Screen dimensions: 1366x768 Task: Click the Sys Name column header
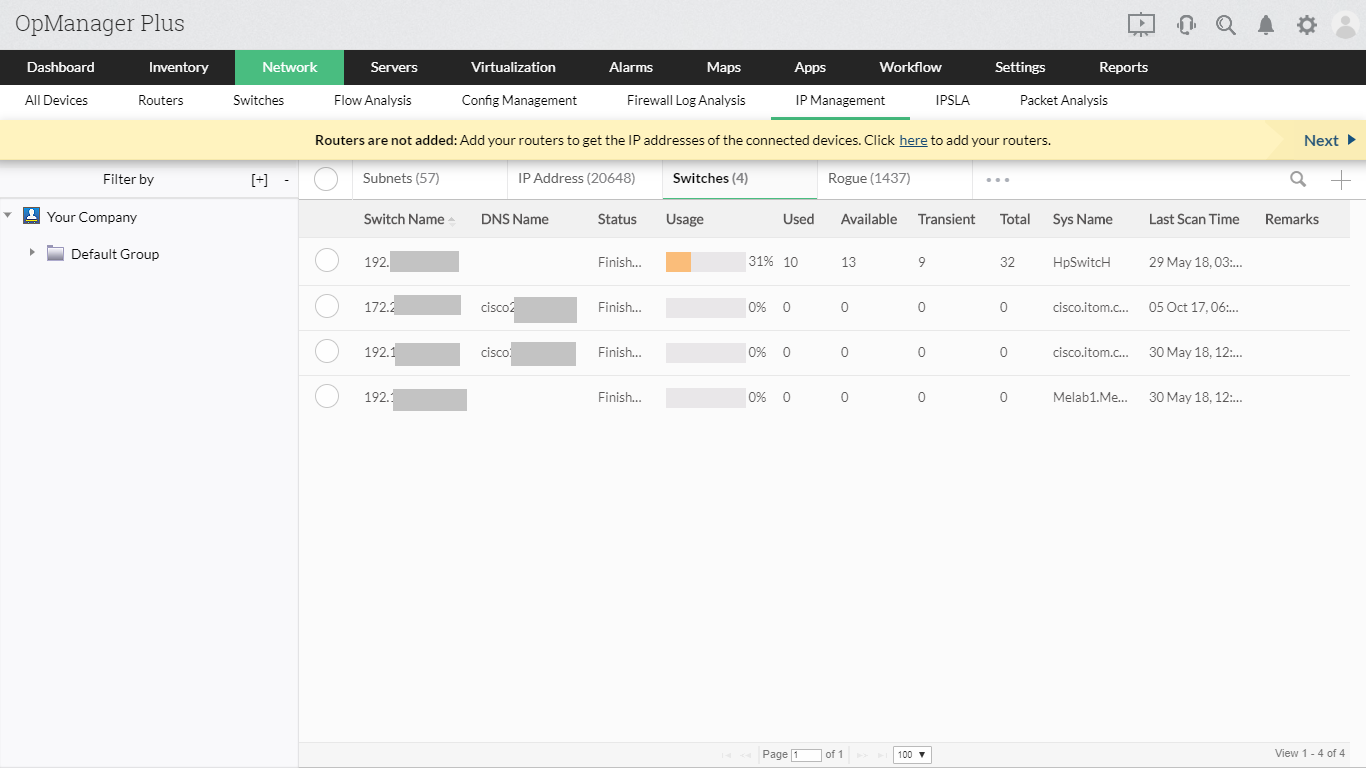(1083, 219)
